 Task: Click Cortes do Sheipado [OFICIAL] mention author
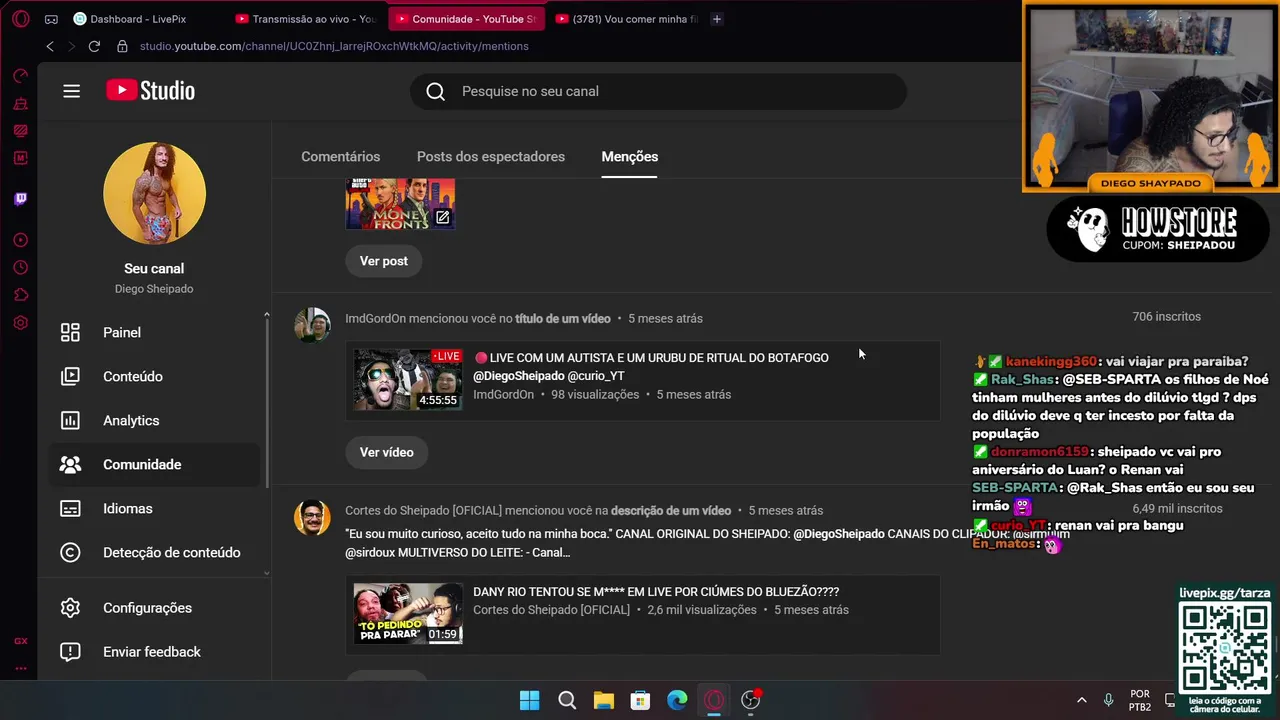[x=425, y=511]
